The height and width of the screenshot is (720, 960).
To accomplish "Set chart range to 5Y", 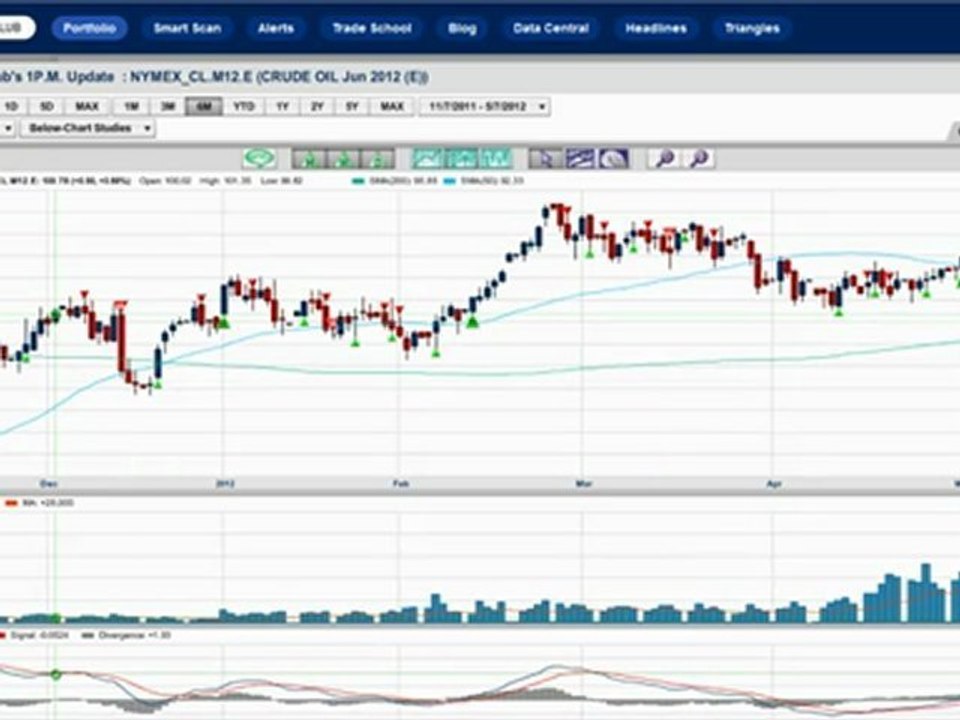I will (x=352, y=107).
